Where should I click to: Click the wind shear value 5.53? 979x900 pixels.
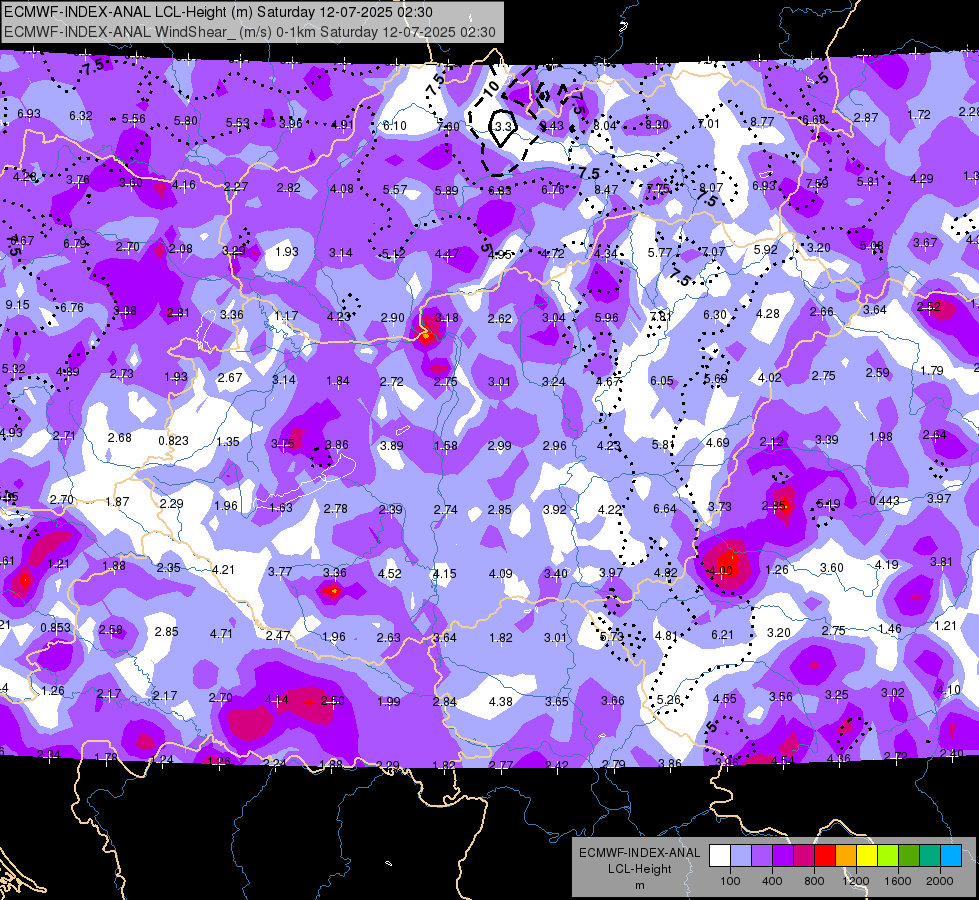click(x=238, y=123)
